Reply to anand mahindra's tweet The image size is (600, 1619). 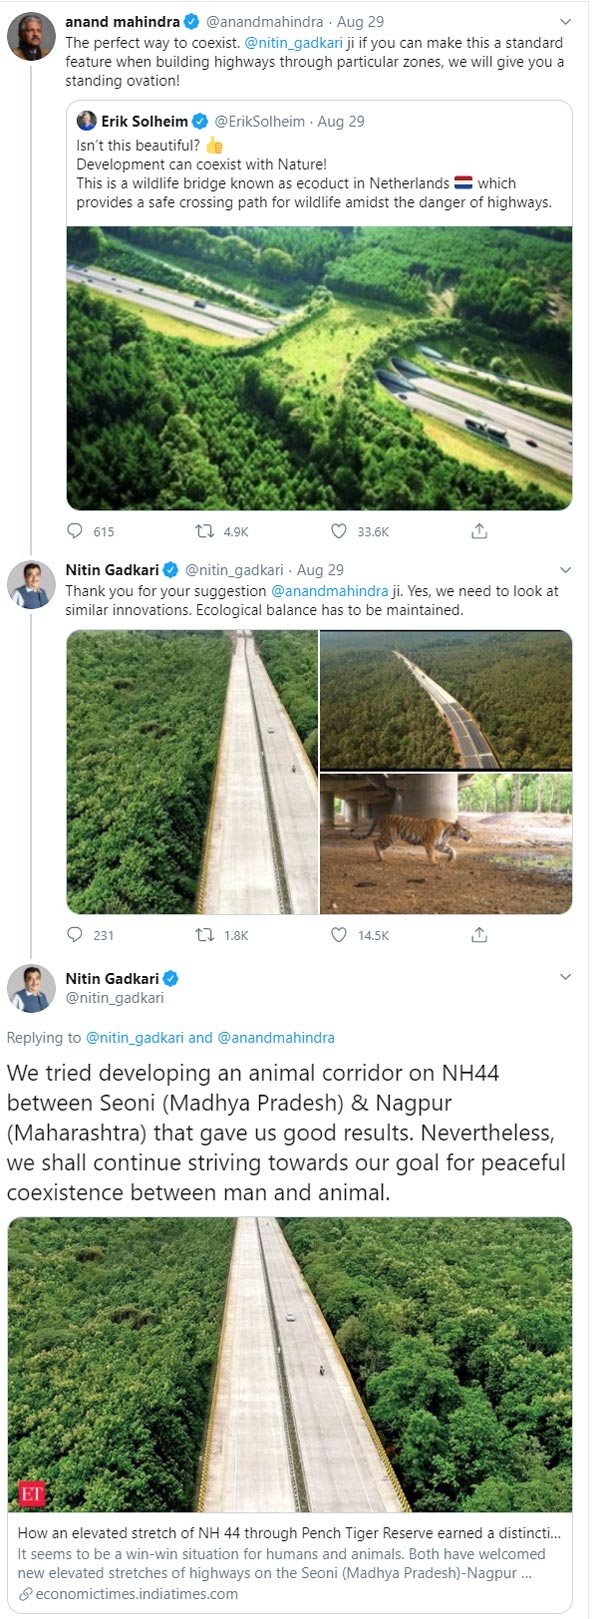pos(75,531)
